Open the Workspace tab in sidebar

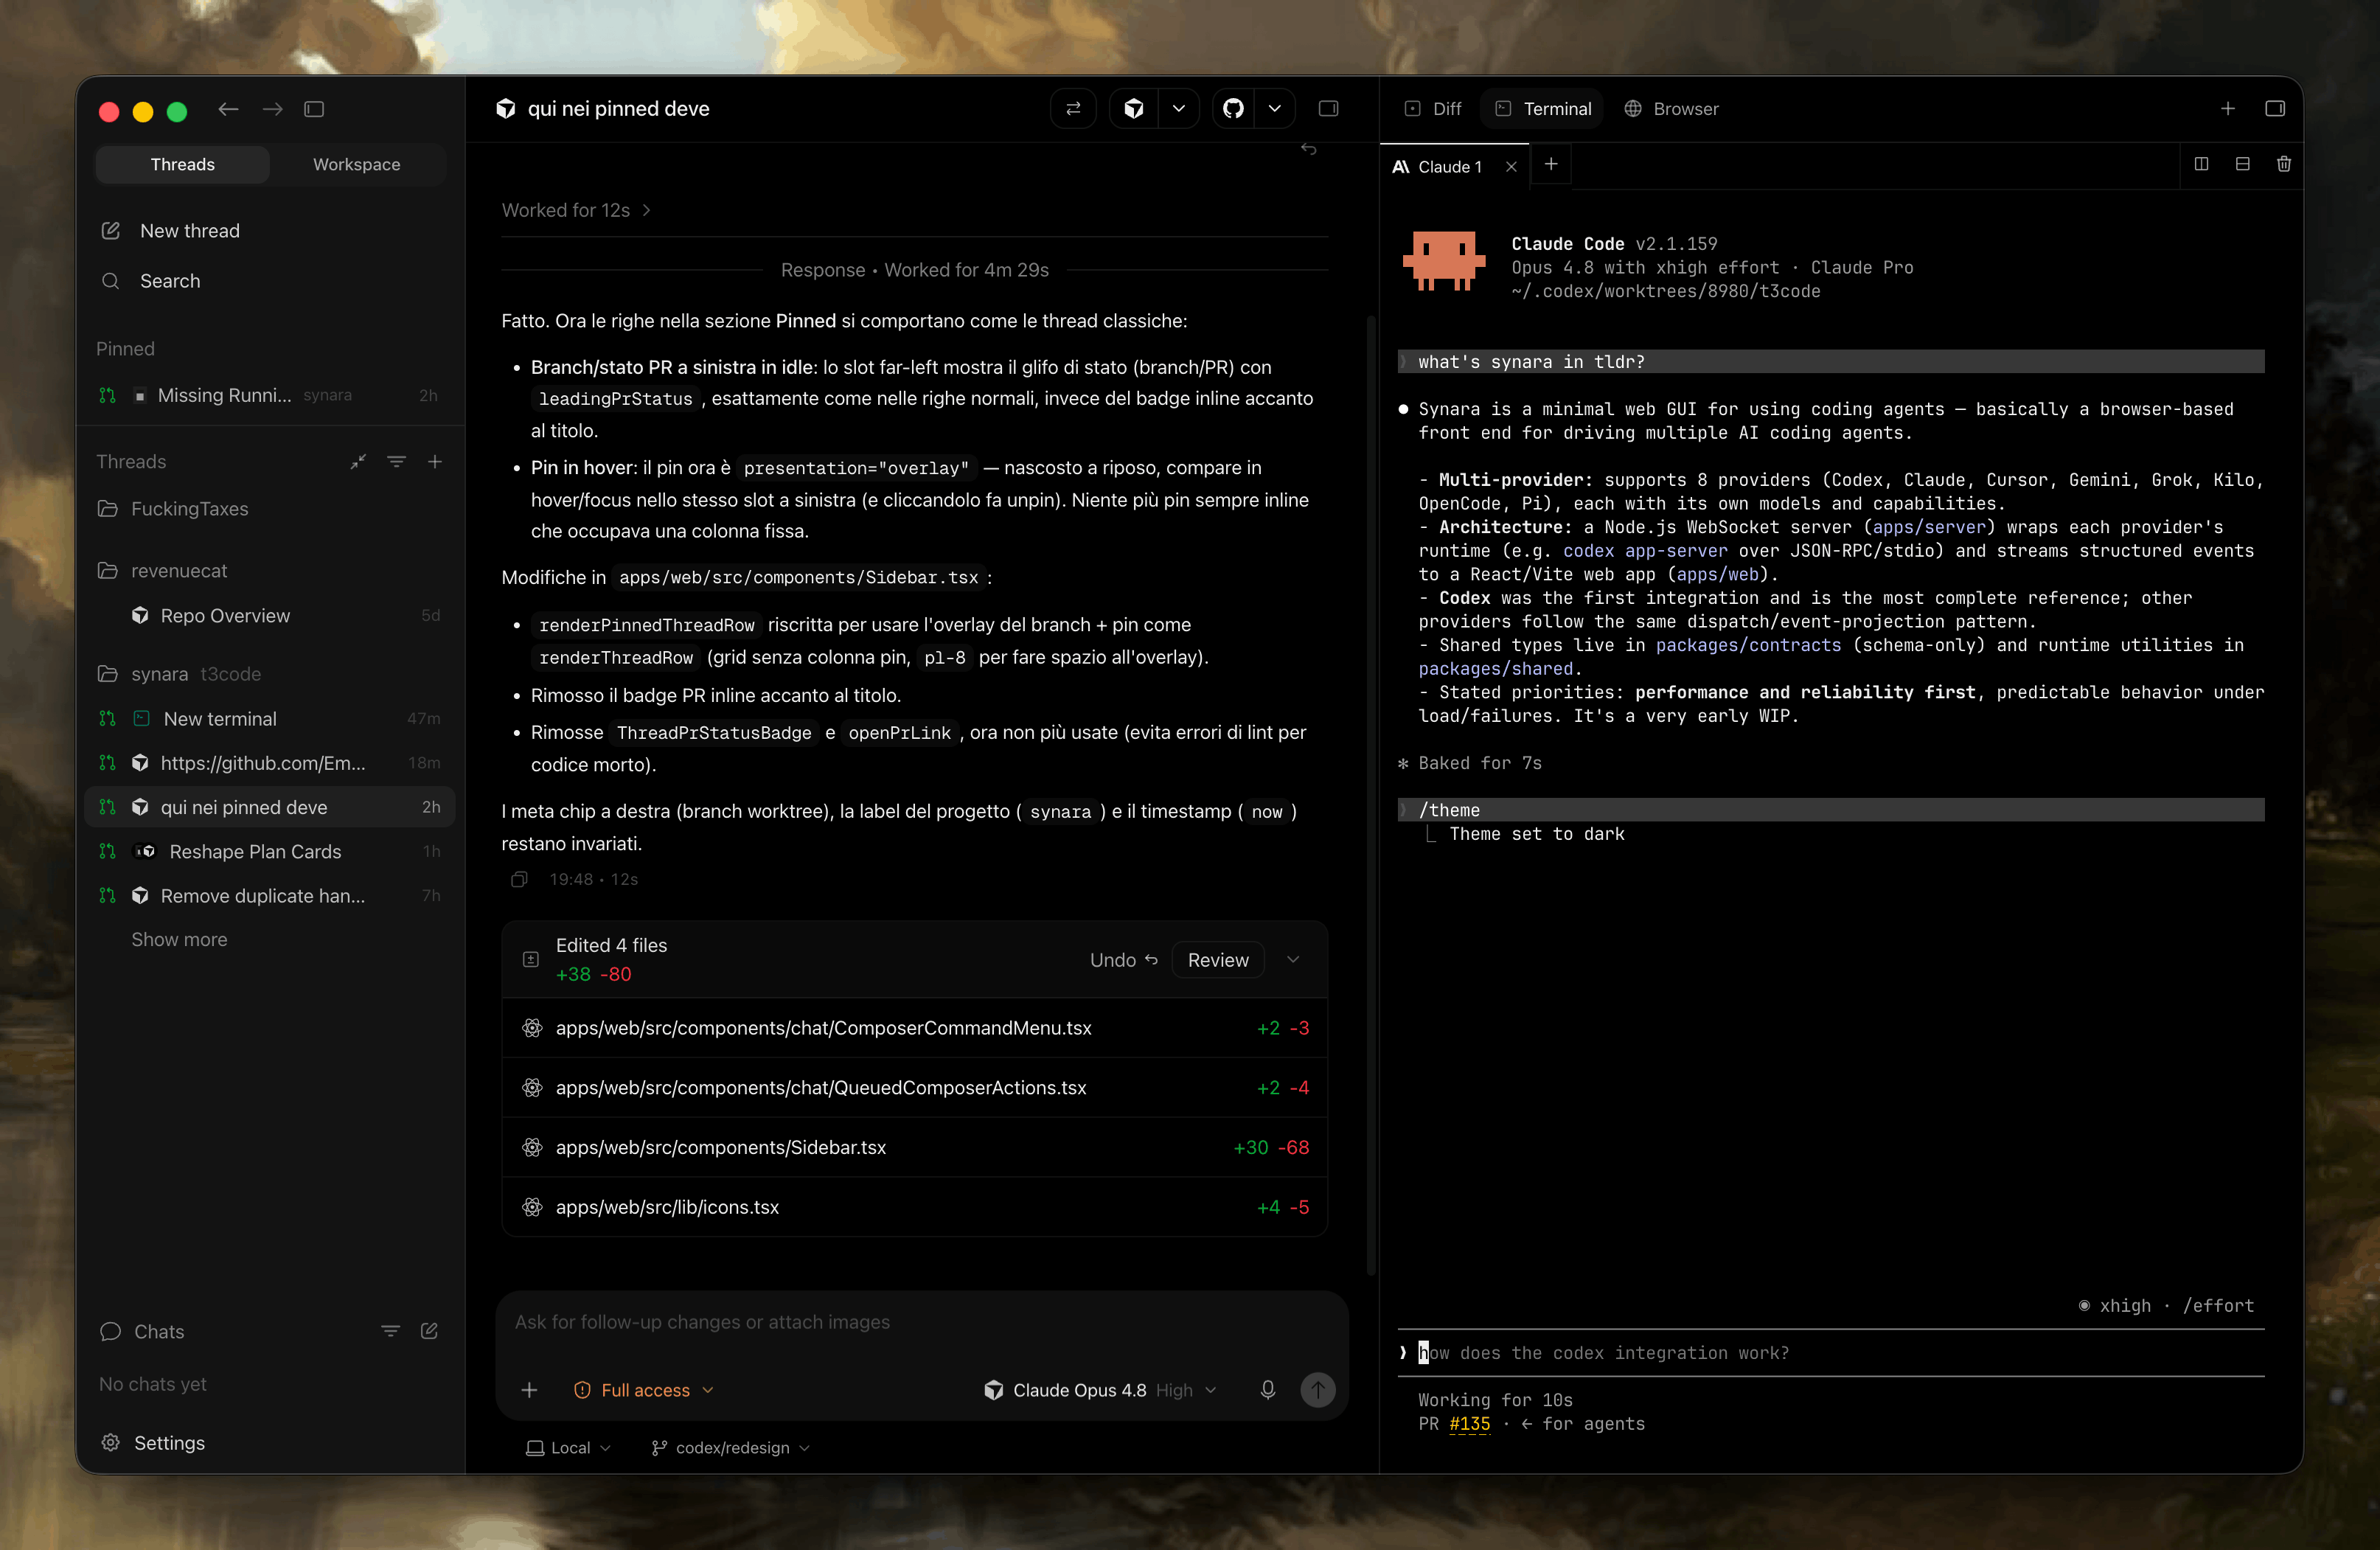tap(356, 164)
